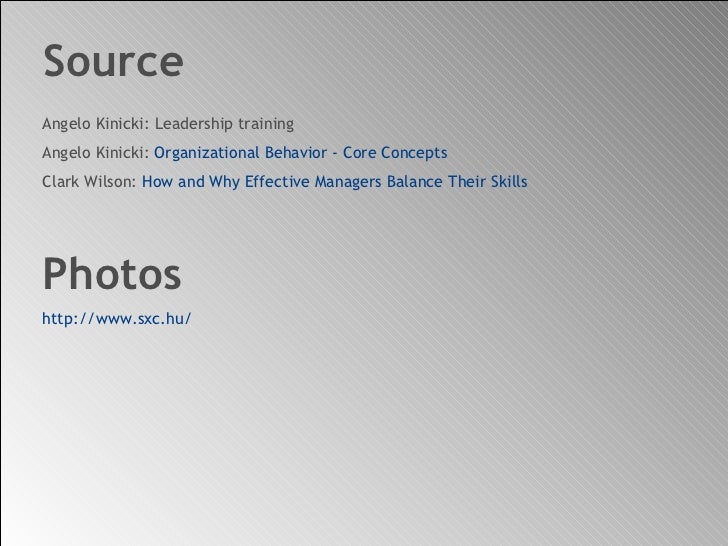Image resolution: width=728 pixels, height=546 pixels.
Task: Click 'Balance Their Skills' at the link end
Action: pos(457,183)
